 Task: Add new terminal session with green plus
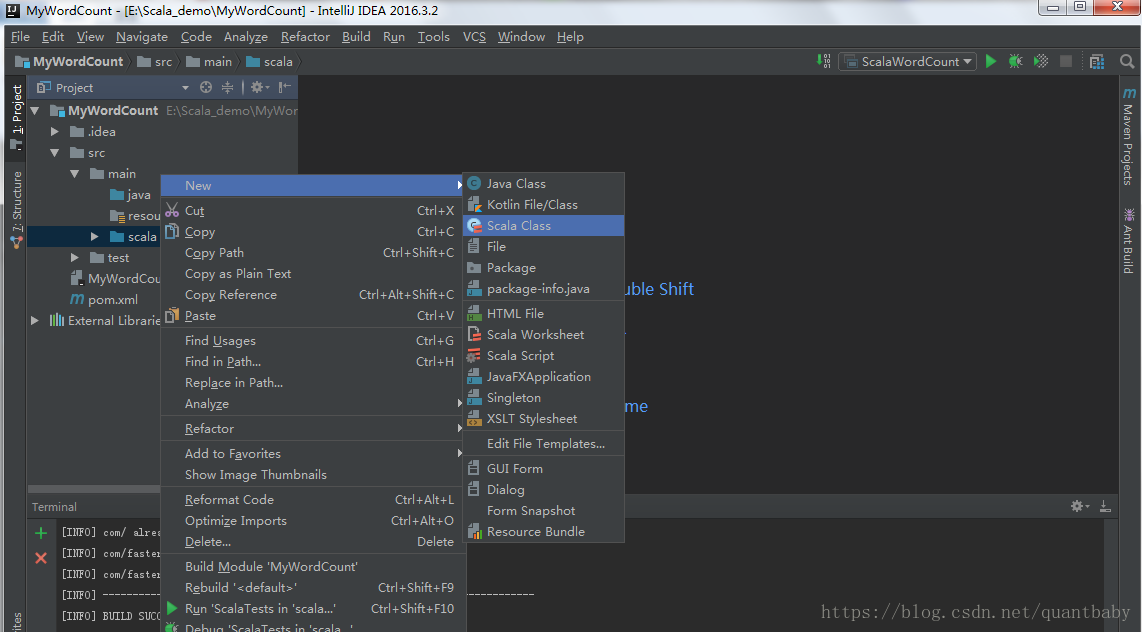click(x=41, y=533)
